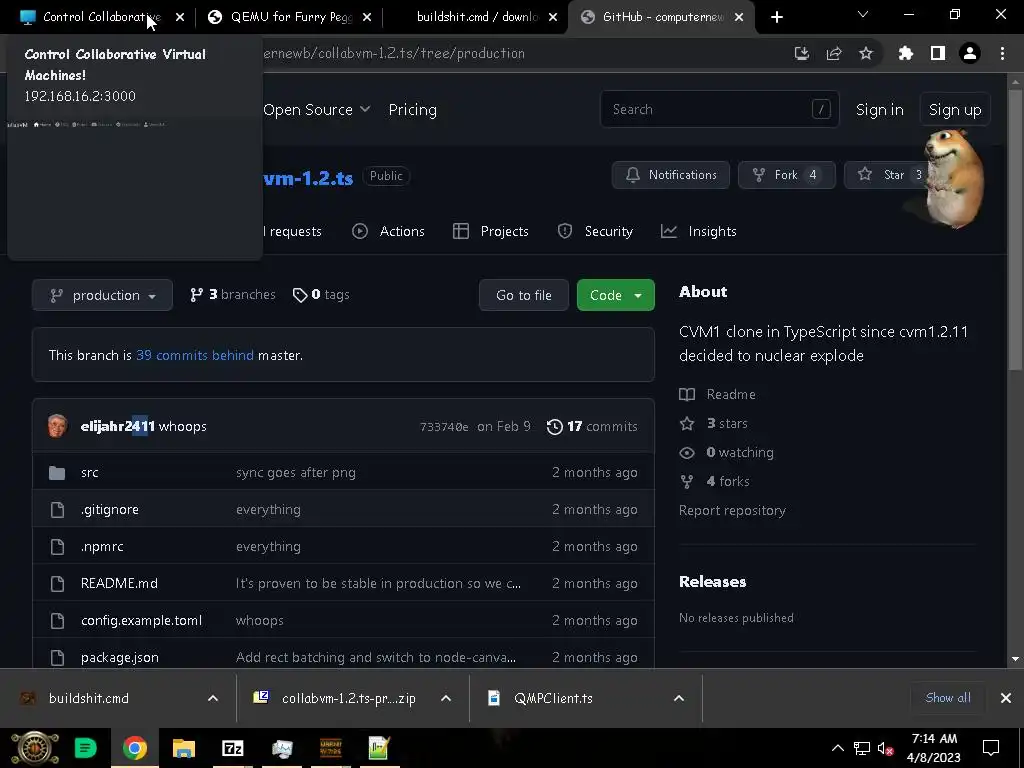Click Show all downloads
The width and height of the screenshot is (1024, 768).
tap(948, 698)
